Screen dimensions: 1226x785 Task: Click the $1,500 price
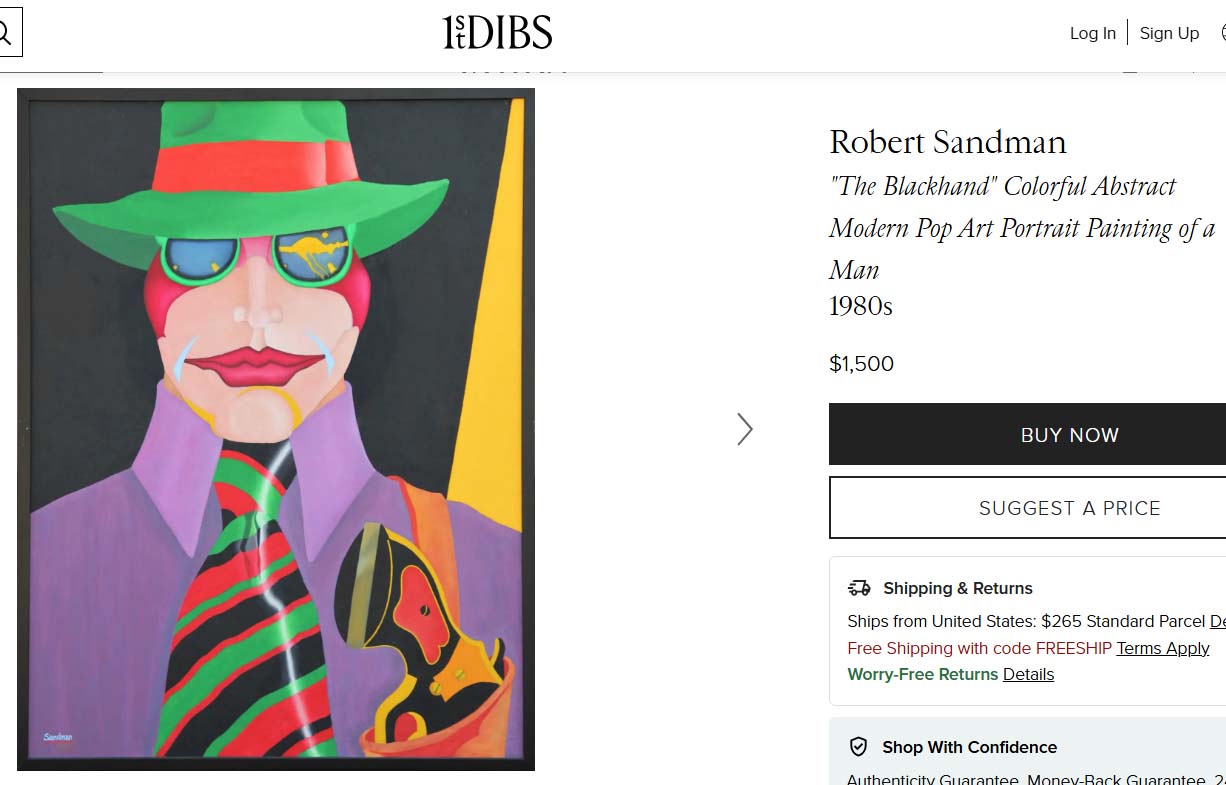click(x=861, y=364)
